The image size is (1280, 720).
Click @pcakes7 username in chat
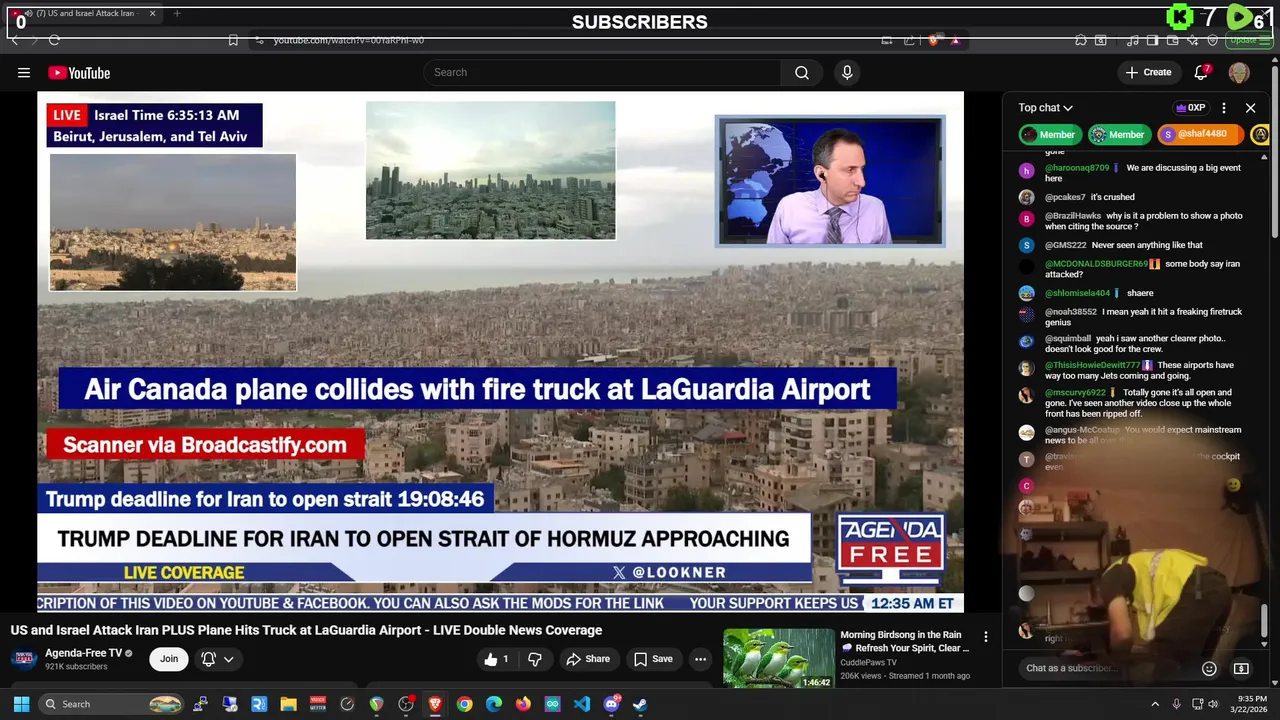point(1065,197)
